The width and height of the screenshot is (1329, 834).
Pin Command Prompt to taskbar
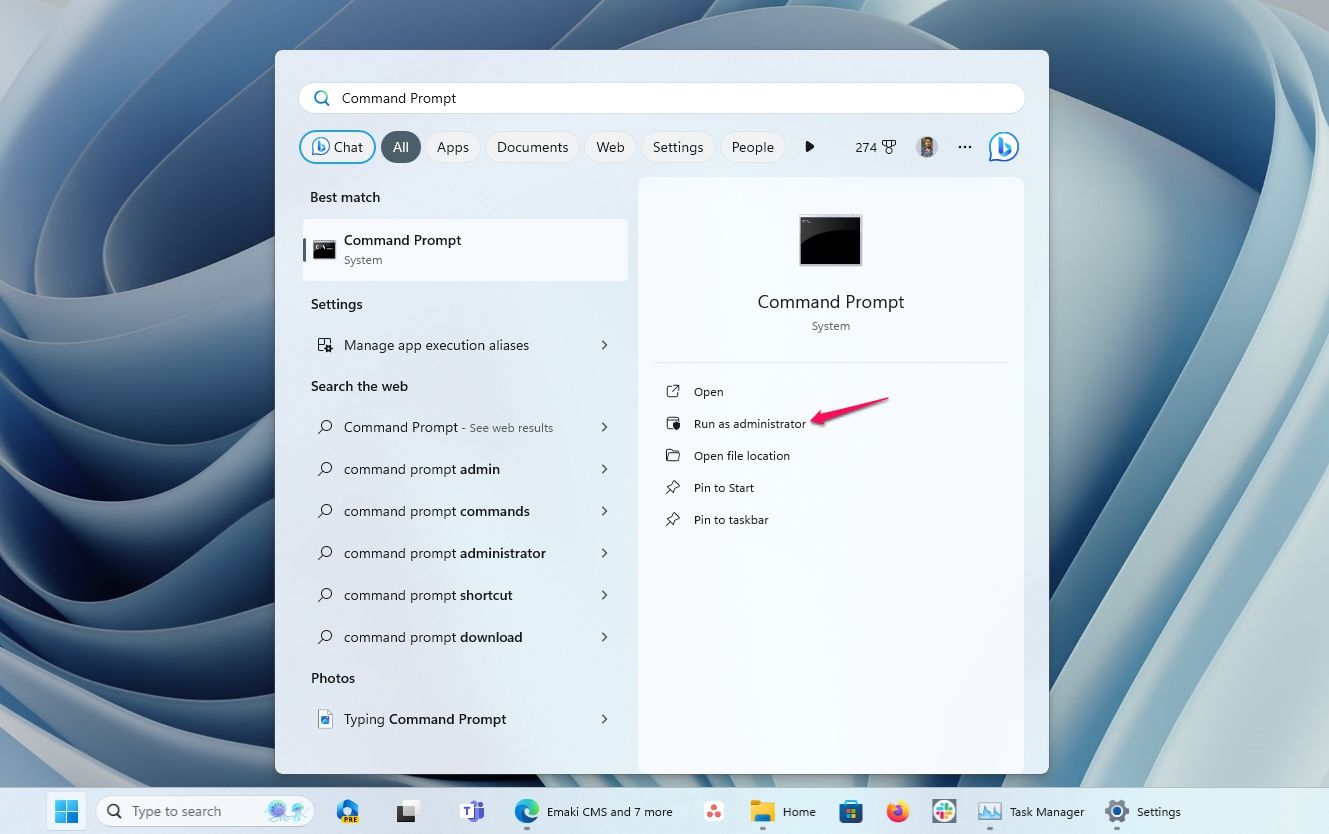(x=731, y=519)
